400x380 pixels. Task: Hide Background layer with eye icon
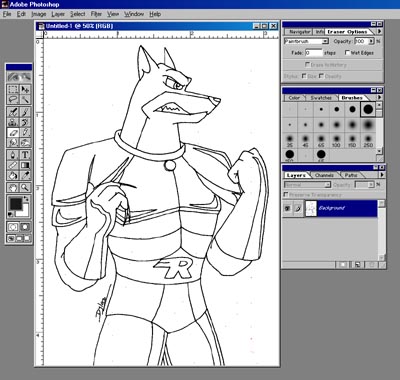click(287, 209)
